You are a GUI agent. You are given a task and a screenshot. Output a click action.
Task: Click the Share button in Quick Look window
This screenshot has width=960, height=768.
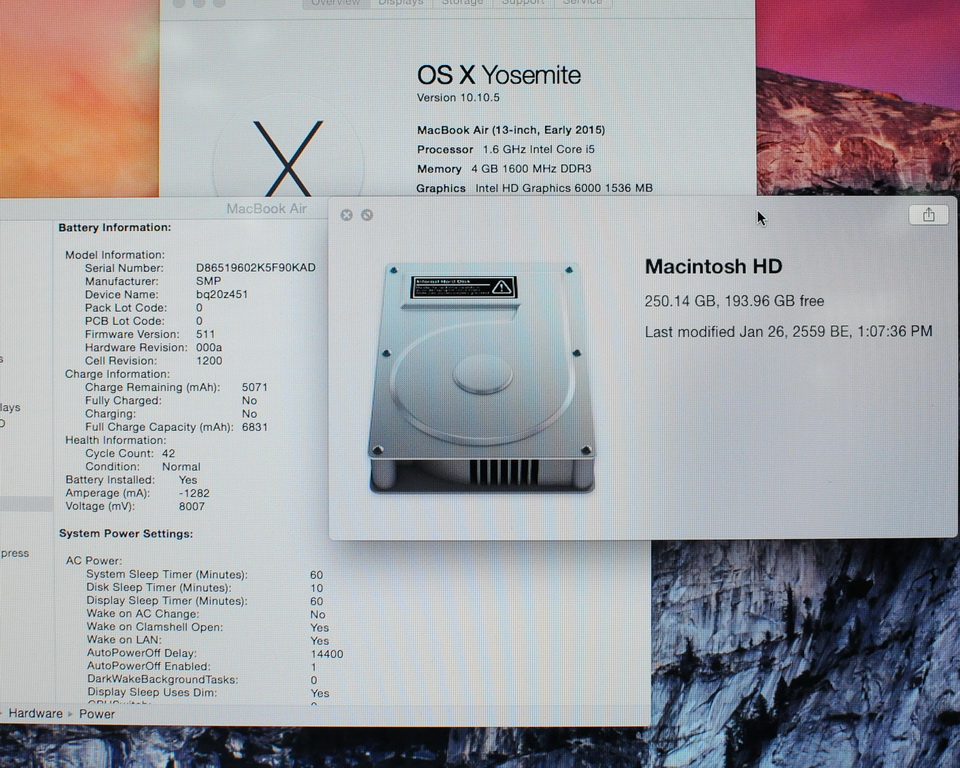coord(928,214)
